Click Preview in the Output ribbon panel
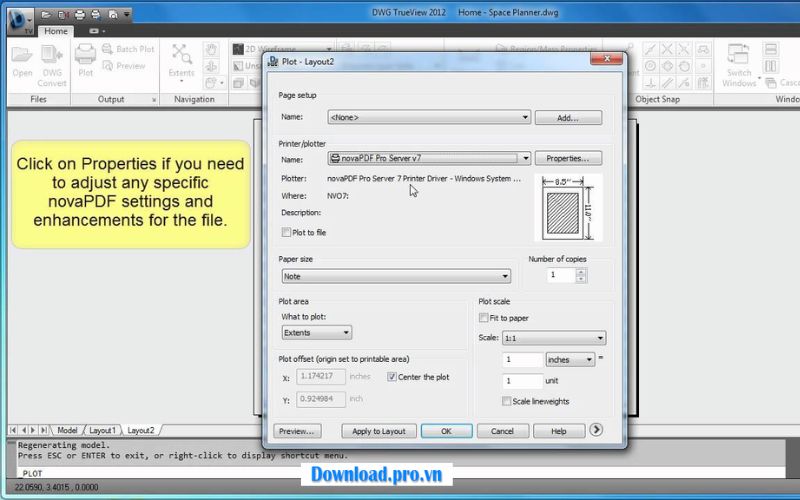The height and width of the screenshot is (500, 800). click(x=124, y=66)
